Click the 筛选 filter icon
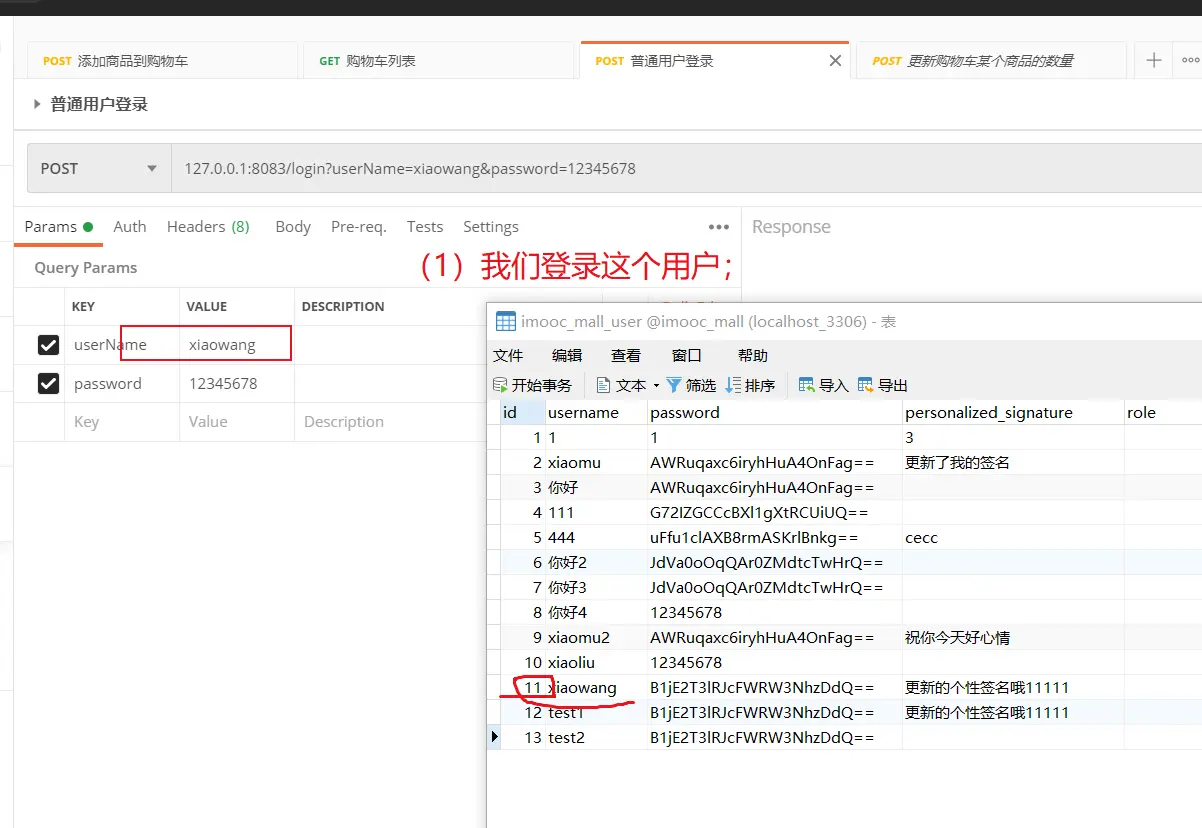 [x=674, y=385]
